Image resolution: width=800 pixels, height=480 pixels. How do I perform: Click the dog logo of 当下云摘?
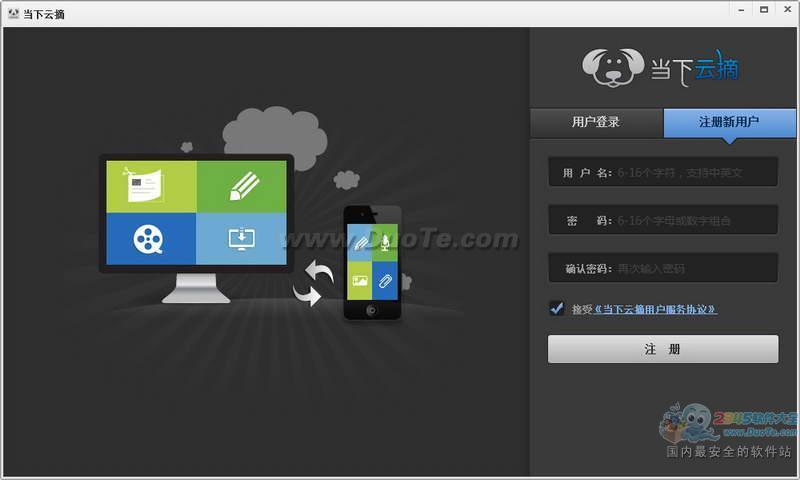click(613, 67)
